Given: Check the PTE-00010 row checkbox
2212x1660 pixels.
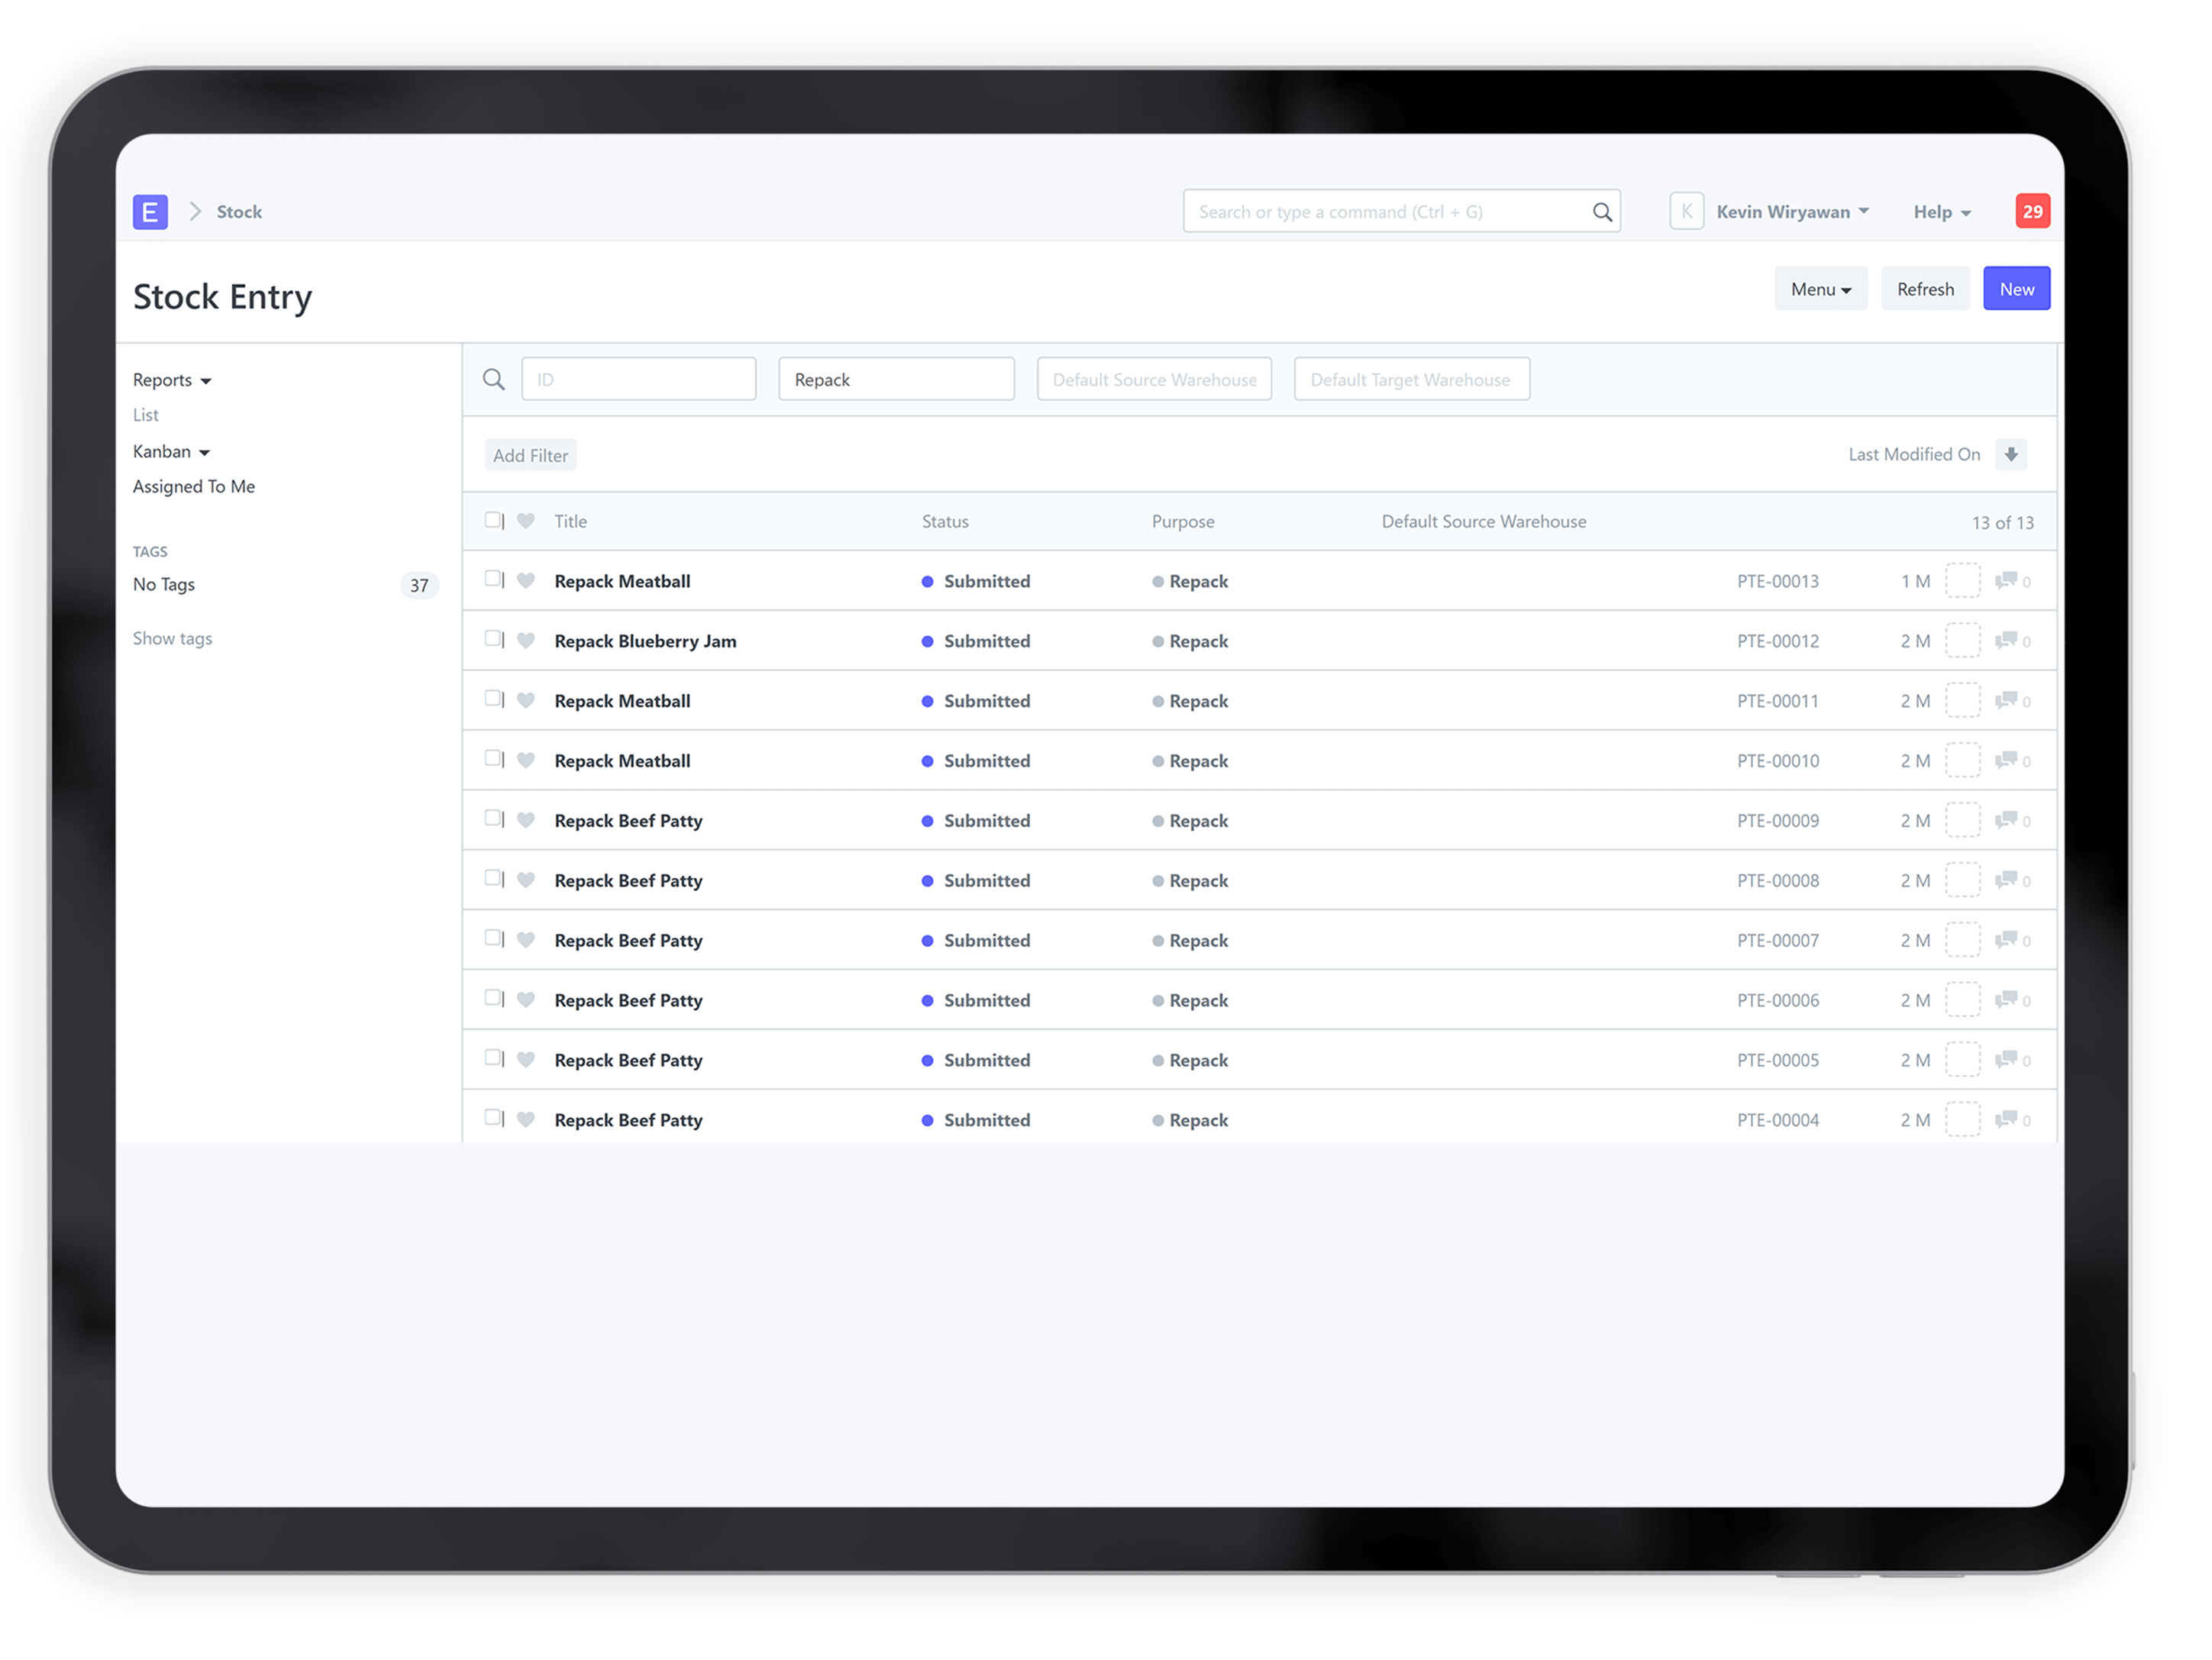Looking at the screenshot, I should [x=493, y=759].
